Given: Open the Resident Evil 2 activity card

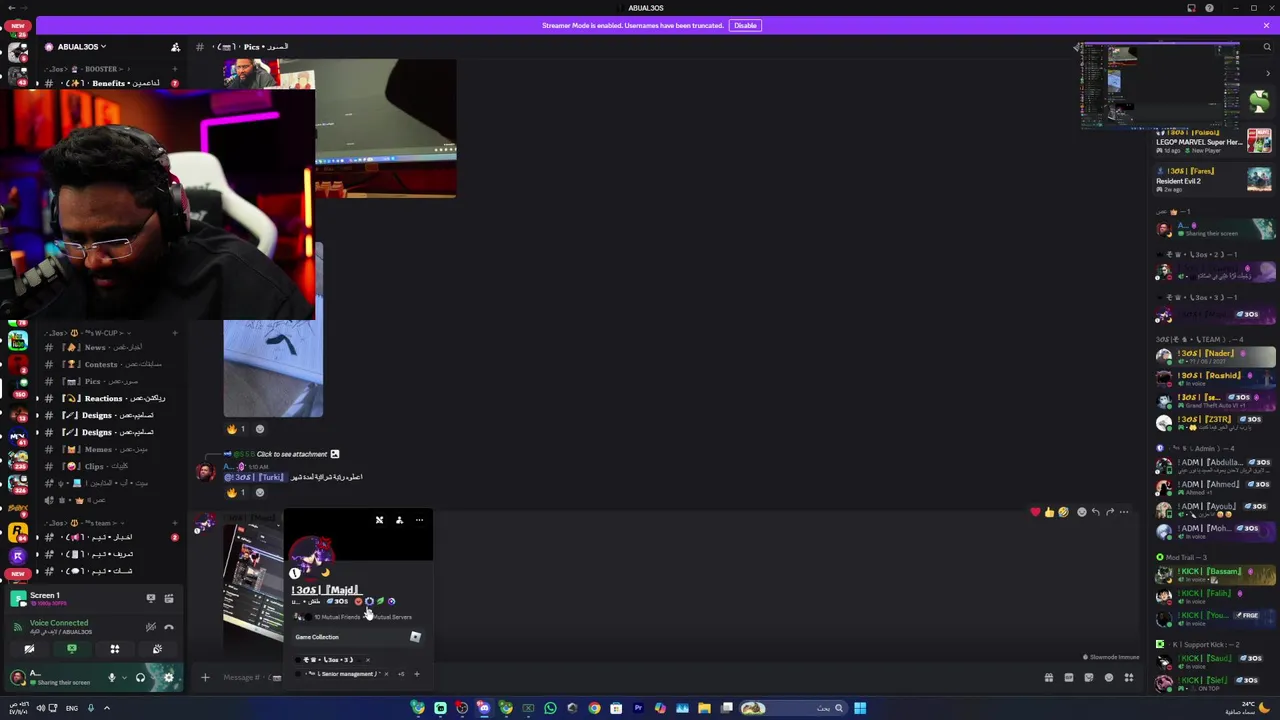Looking at the screenshot, I should click(1214, 180).
